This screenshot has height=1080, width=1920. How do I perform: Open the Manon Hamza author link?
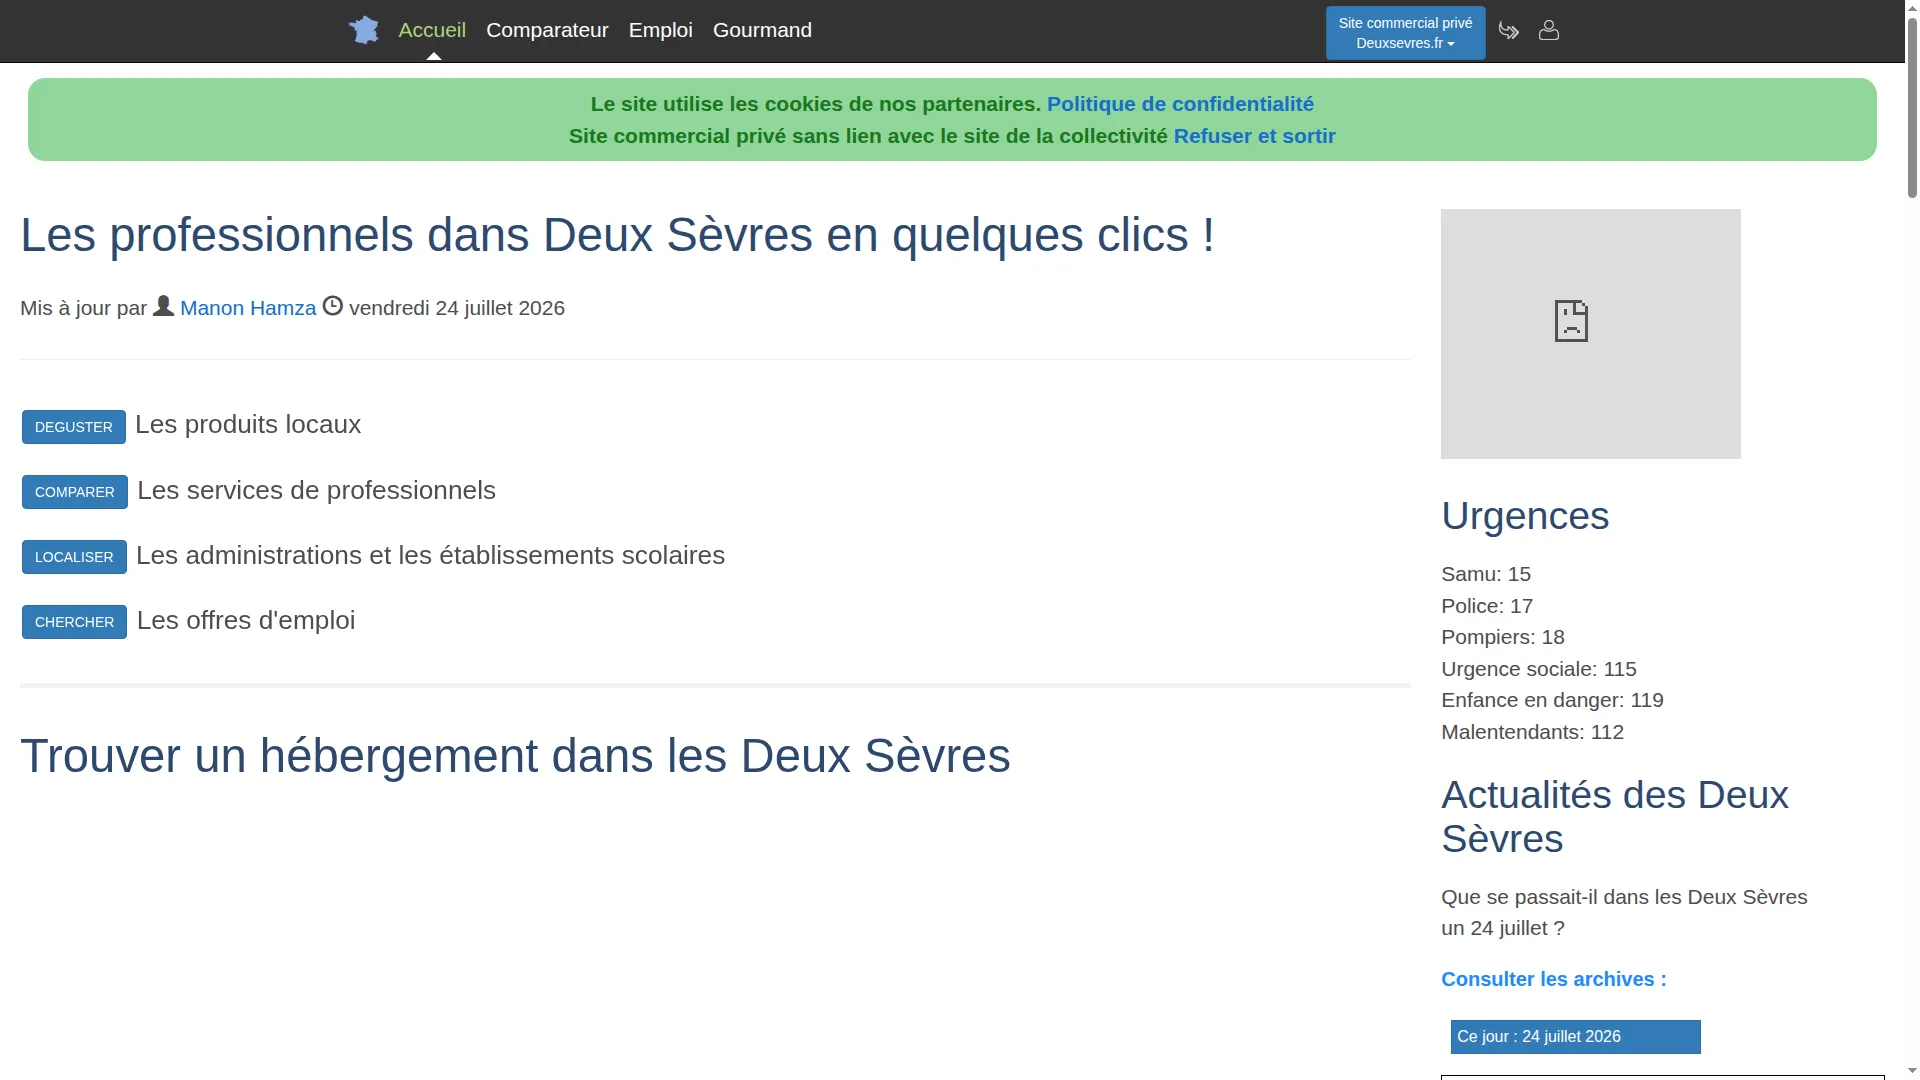[x=248, y=308]
